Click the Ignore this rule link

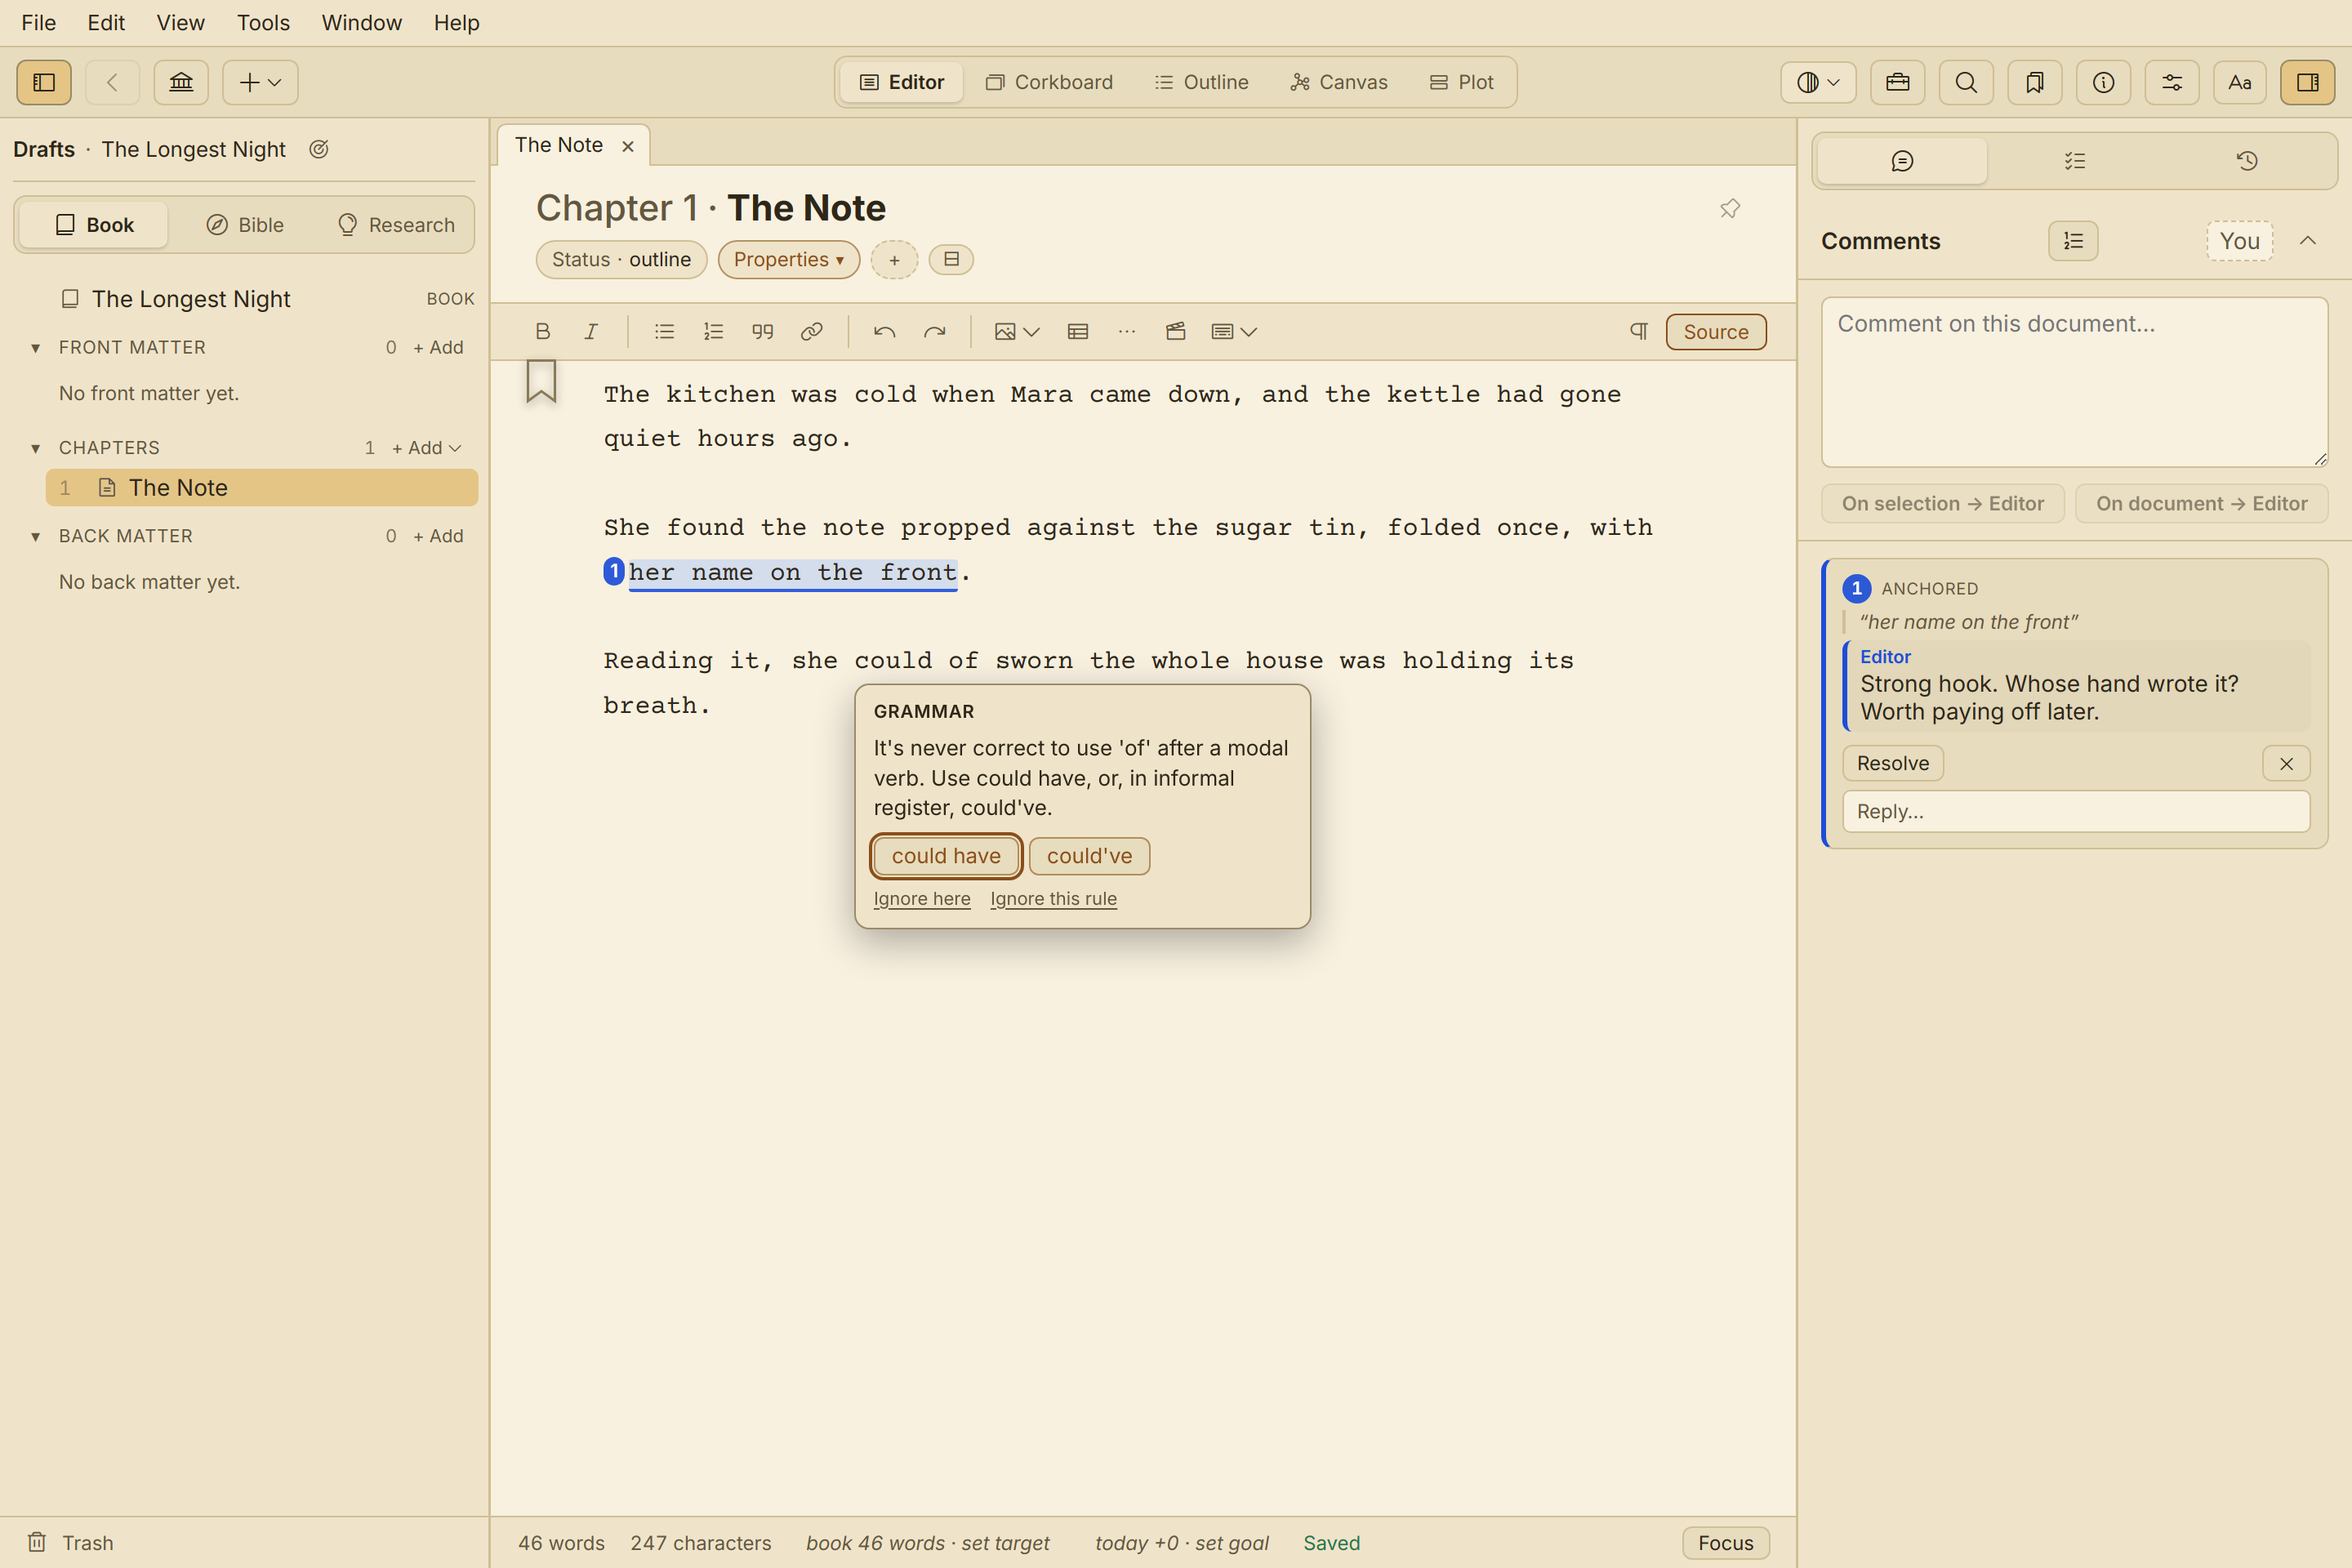pos(1053,899)
